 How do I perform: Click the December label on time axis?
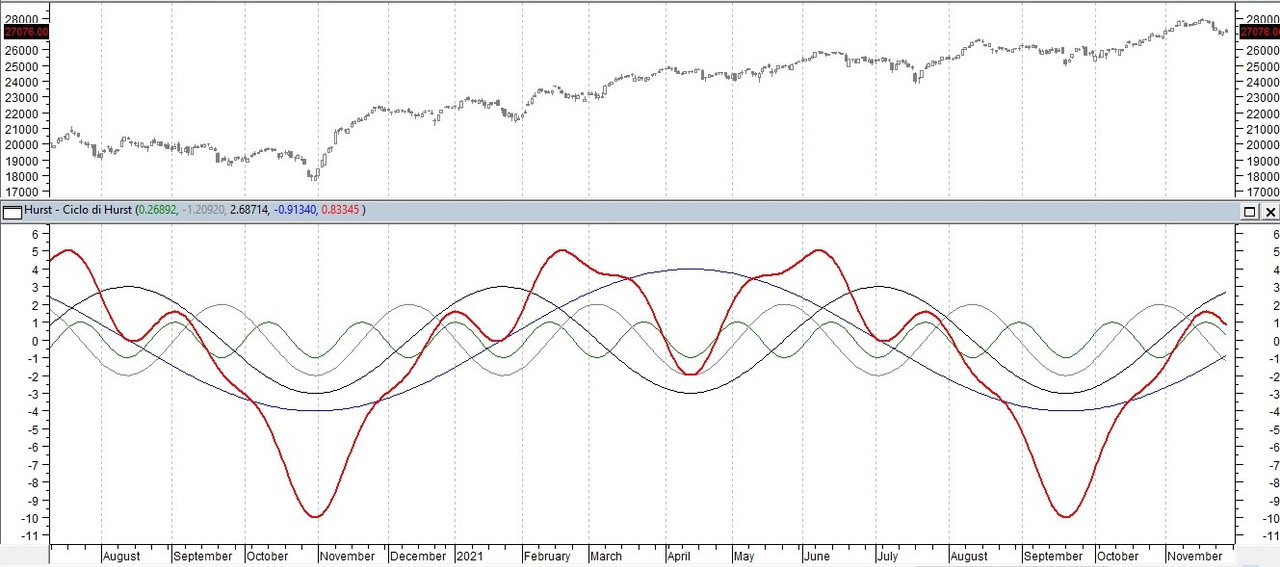coord(419,556)
